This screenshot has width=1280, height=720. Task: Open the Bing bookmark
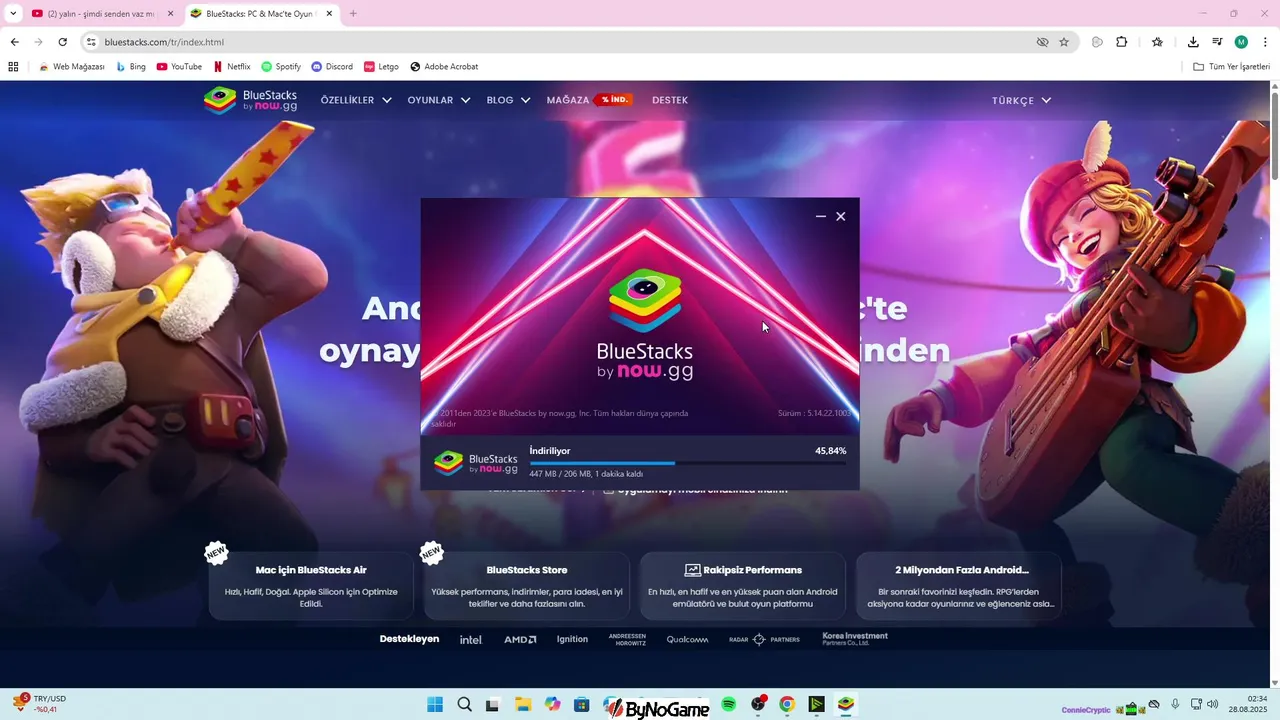point(131,67)
